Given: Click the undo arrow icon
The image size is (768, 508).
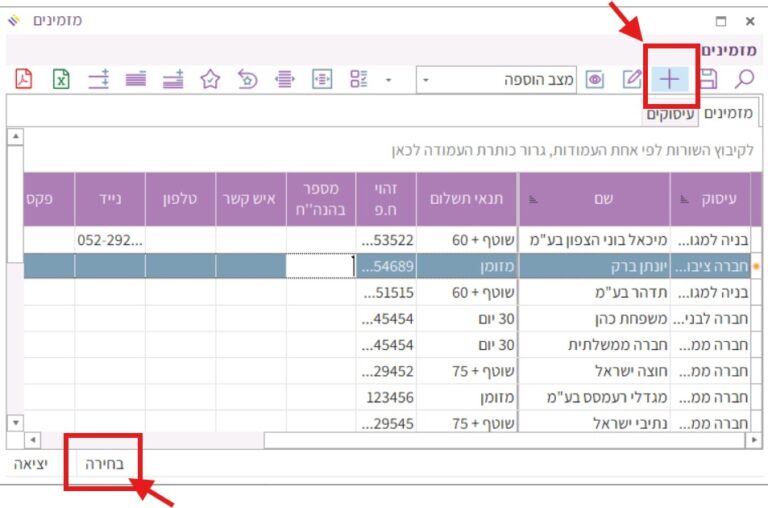Looking at the screenshot, I should 247,79.
